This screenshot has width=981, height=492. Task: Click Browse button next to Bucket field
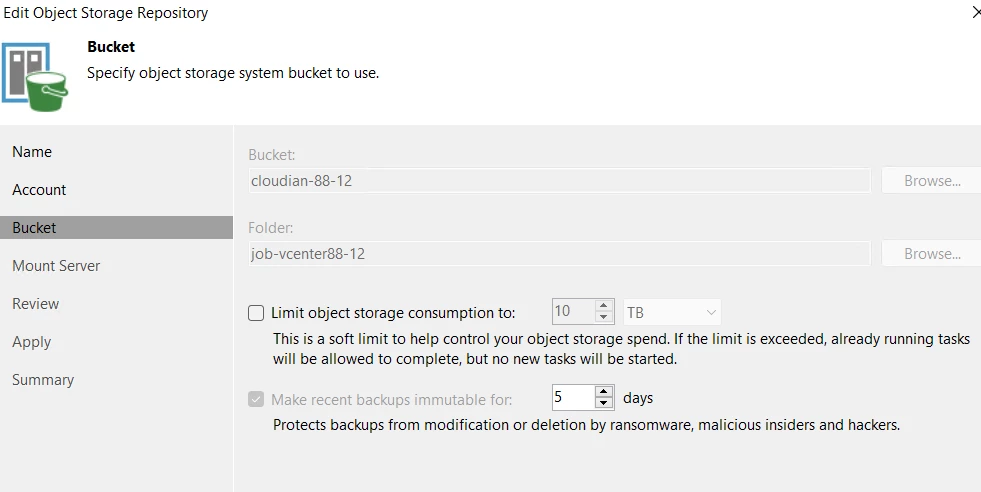(x=931, y=181)
